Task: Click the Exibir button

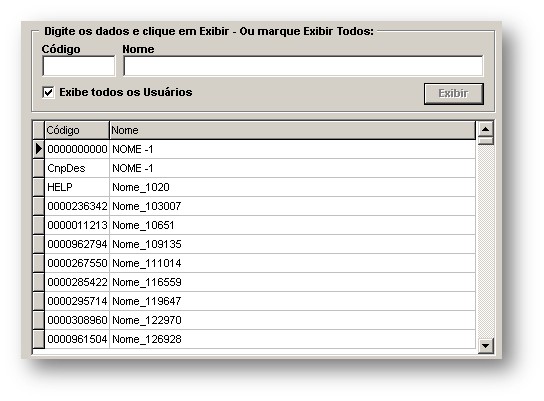Action: 453,93
